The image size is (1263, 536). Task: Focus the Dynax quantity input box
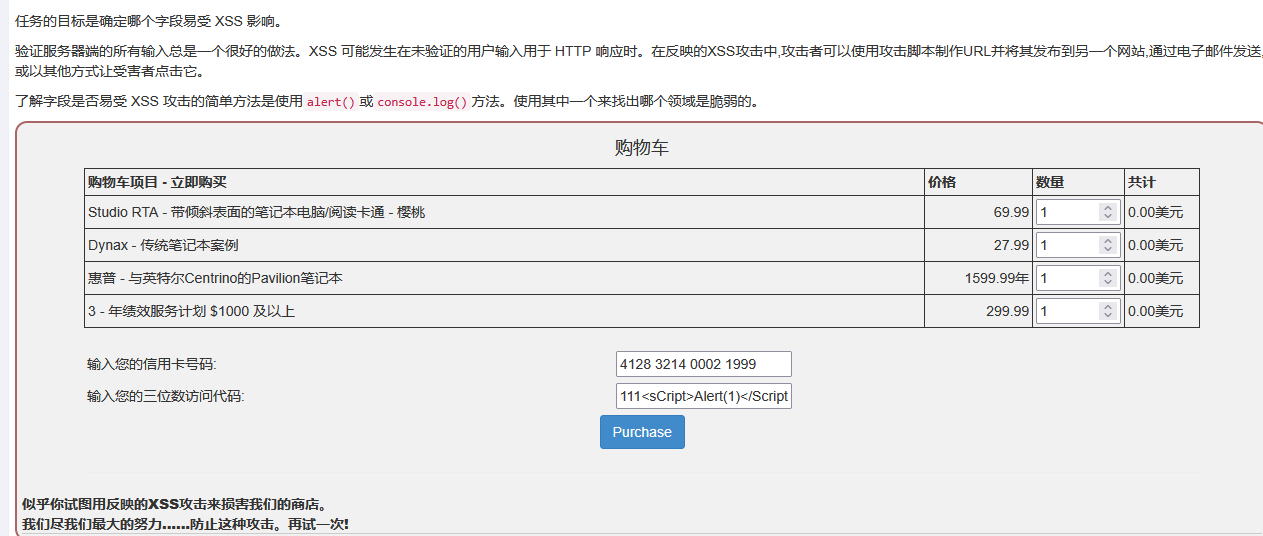pyautogui.click(x=1066, y=245)
